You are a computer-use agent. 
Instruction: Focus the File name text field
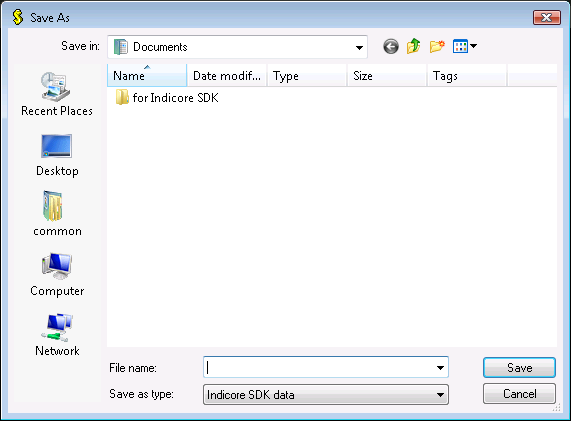click(x=319, y=367)
